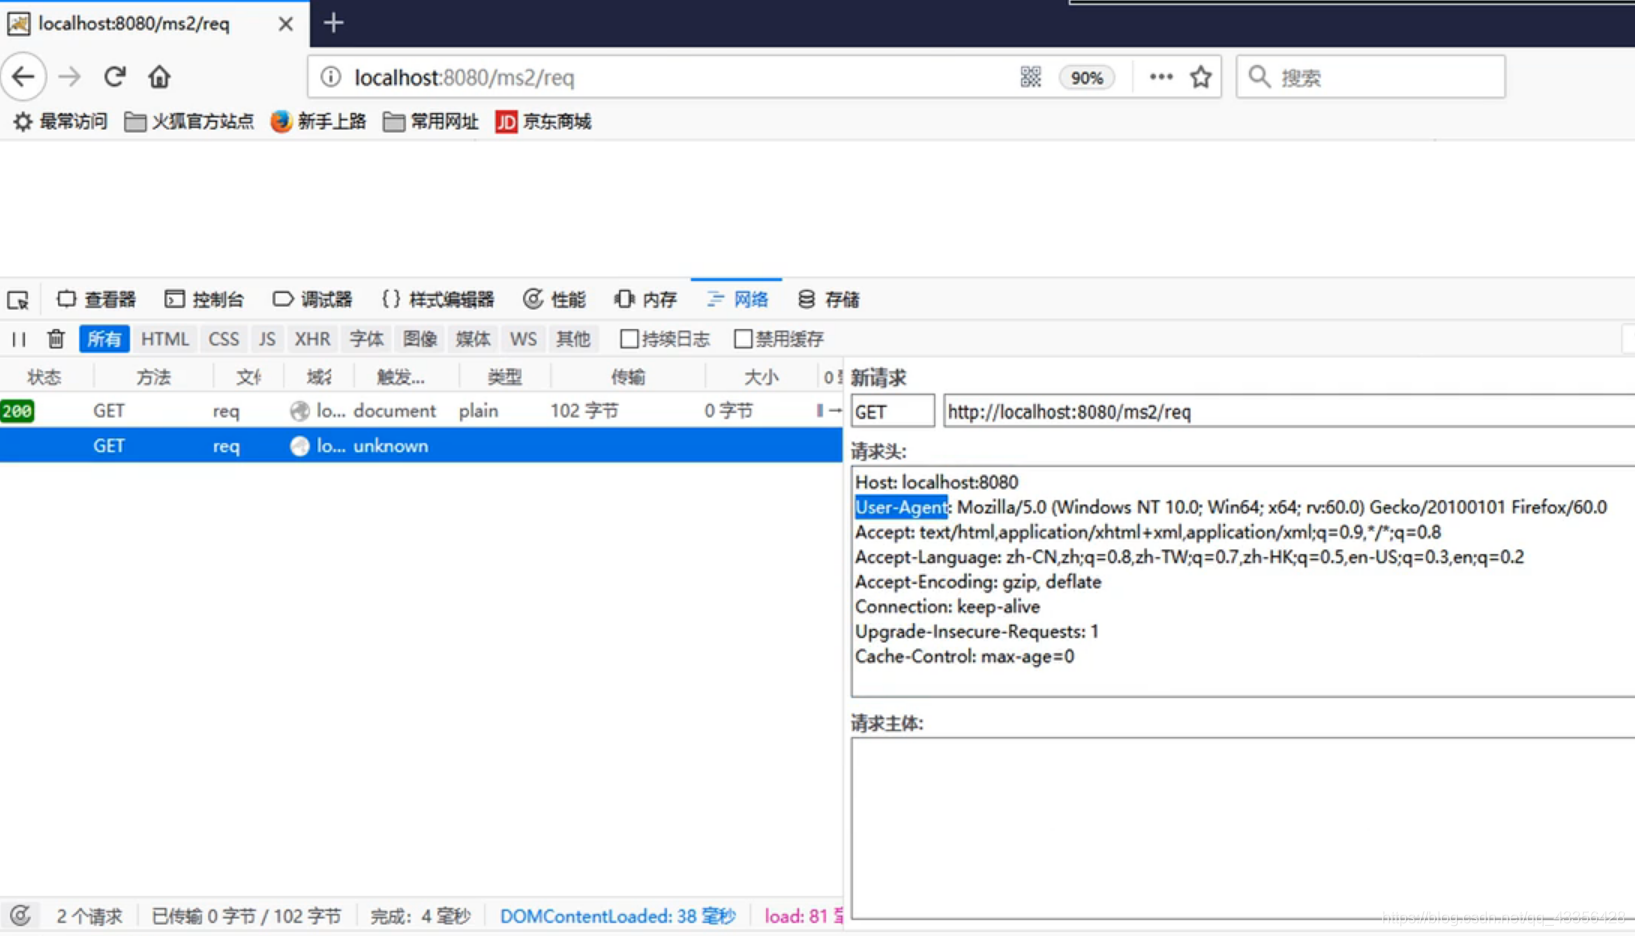The image size is (1635, 936).
Task: Focus the 搜索 search box
Action: coord(1370,77)
